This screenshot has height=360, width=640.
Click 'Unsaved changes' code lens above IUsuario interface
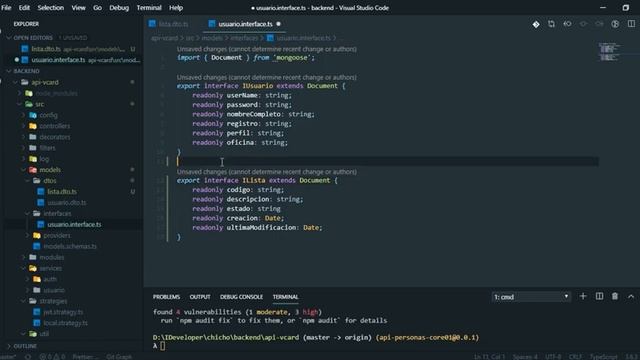click(267, 77)
